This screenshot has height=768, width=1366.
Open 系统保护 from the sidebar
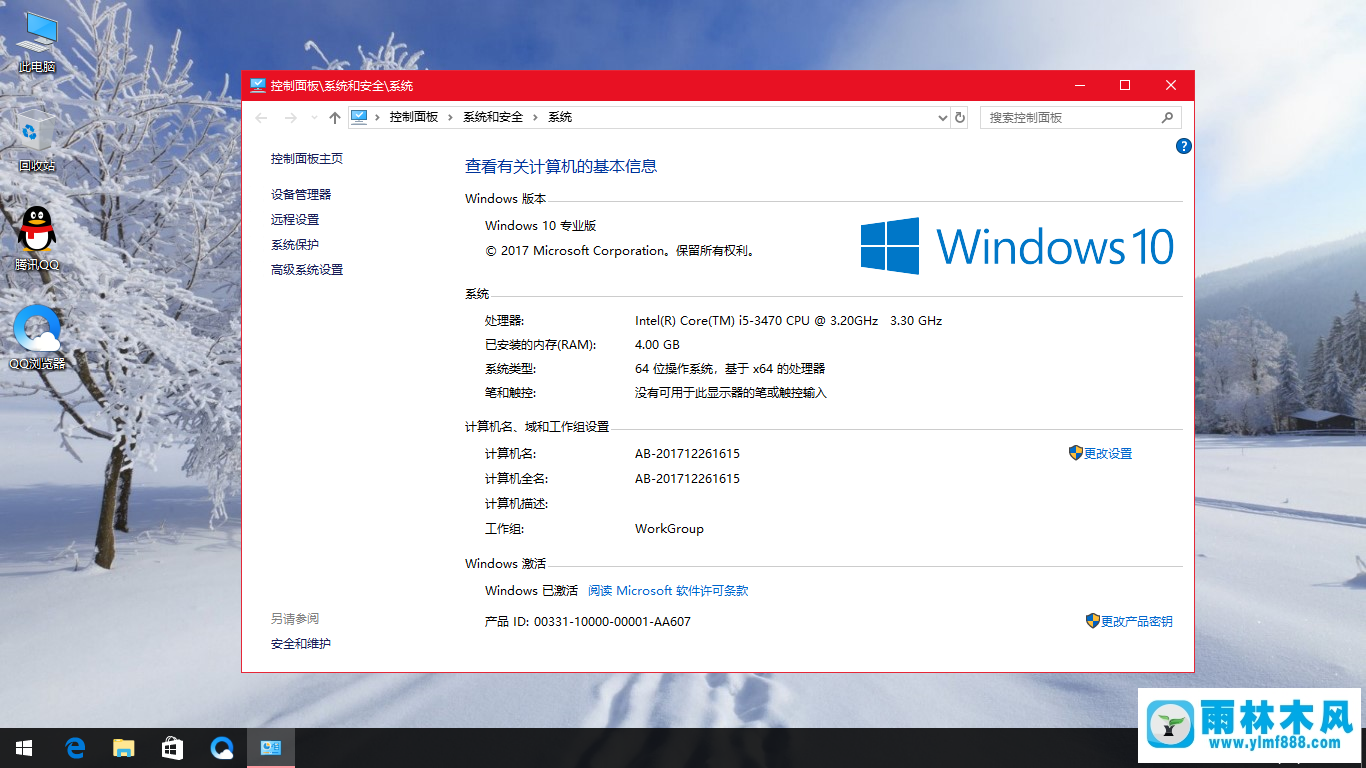tap(295, 245)
